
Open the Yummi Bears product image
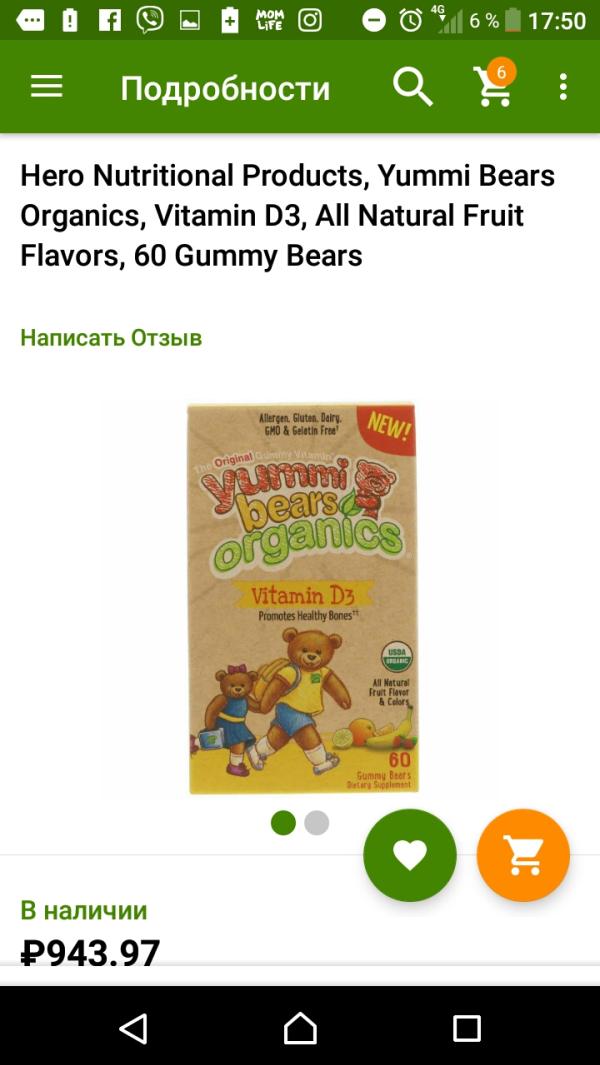point(302,598)
